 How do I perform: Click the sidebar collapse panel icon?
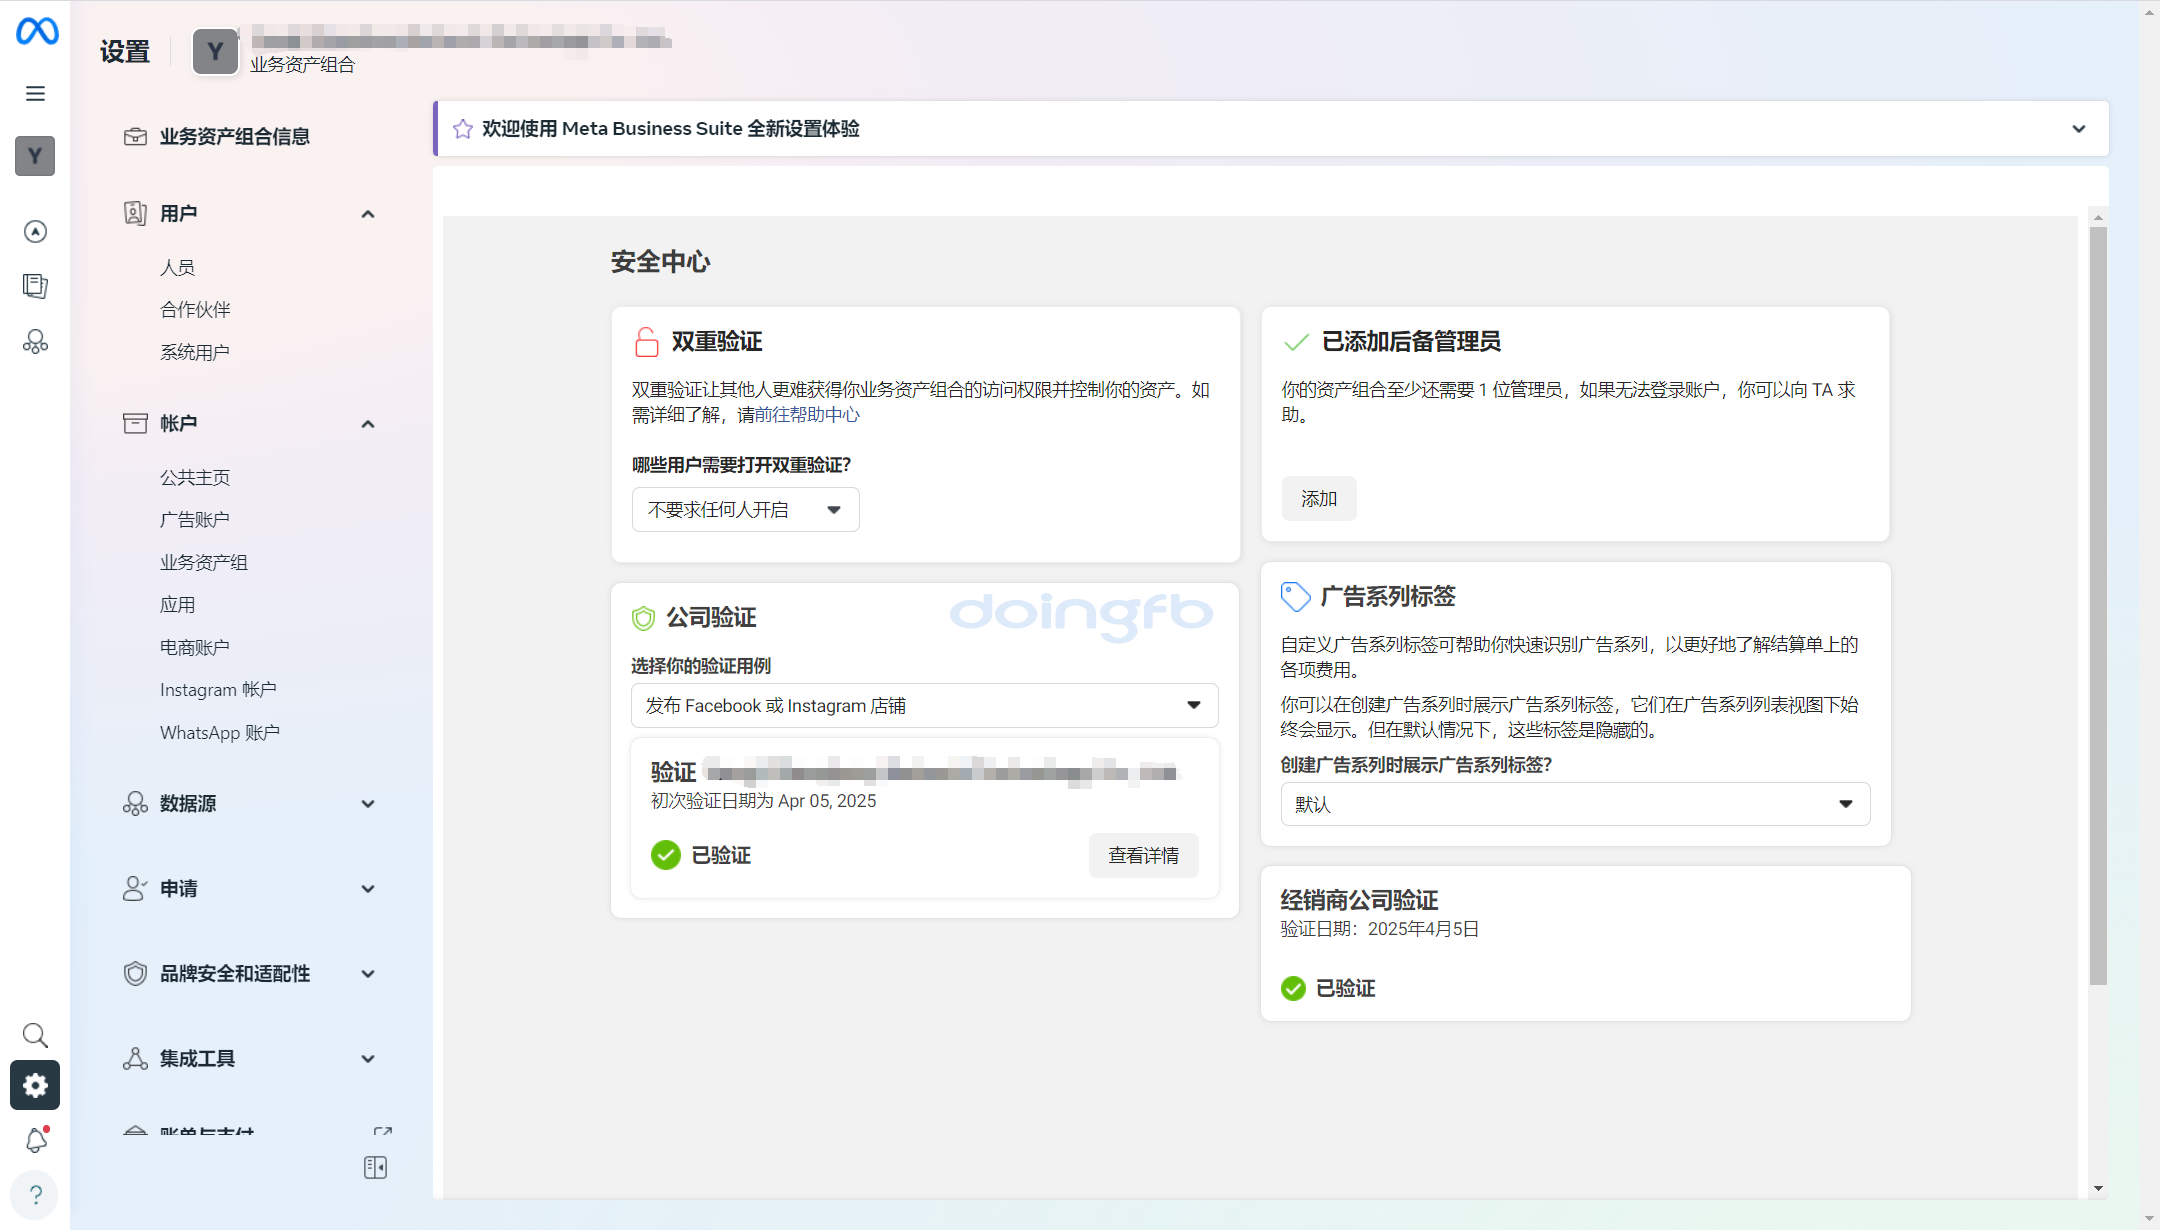375,1167
